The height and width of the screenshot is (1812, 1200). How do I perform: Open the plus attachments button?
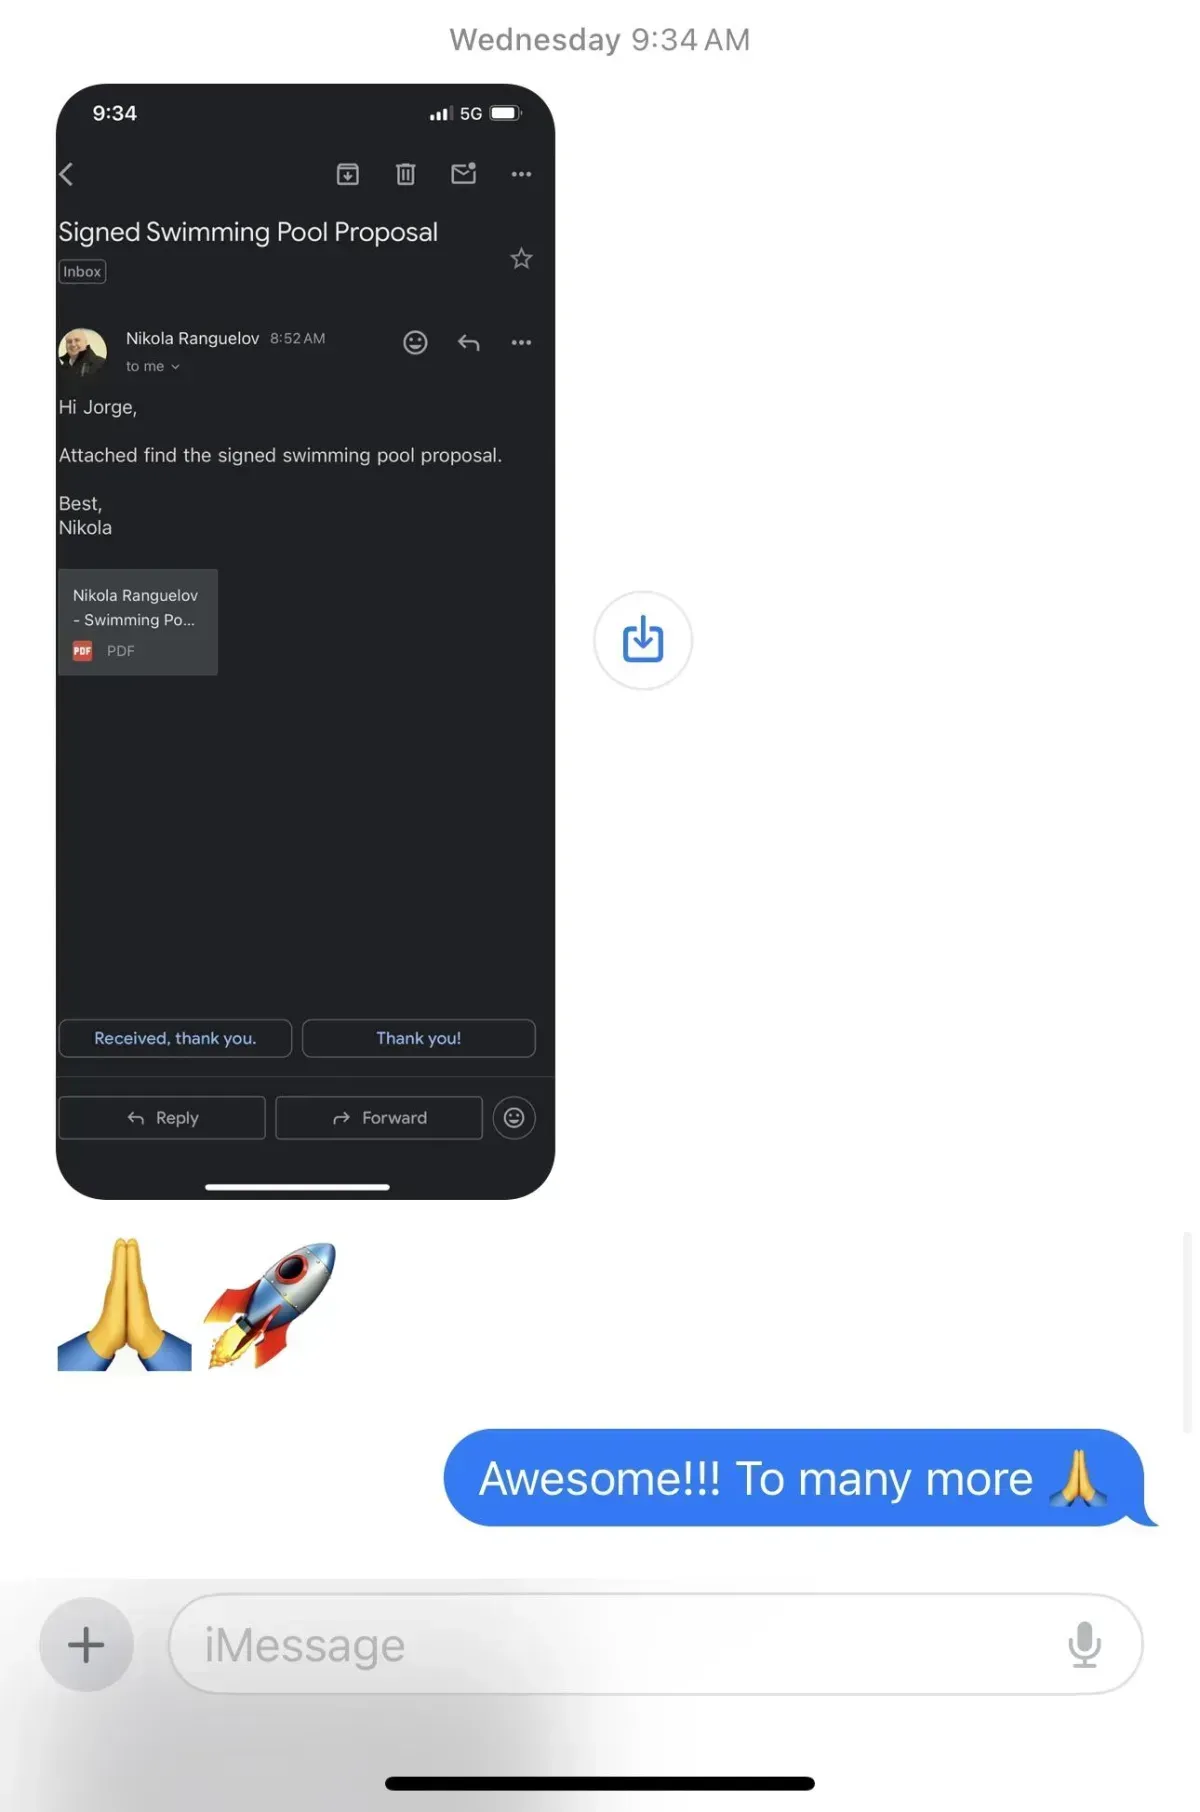[x=86, y=1645]
